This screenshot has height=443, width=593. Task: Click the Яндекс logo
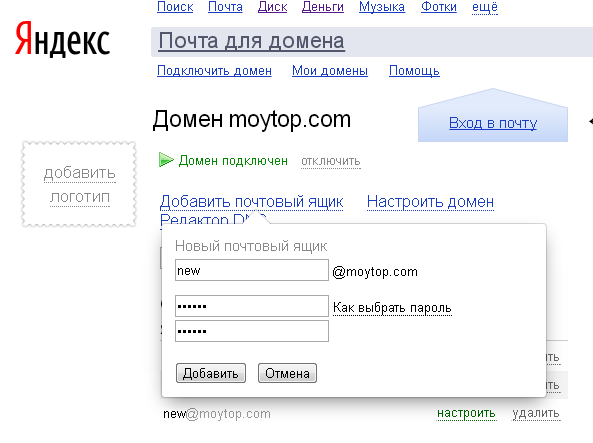click(x=62, y=39)
